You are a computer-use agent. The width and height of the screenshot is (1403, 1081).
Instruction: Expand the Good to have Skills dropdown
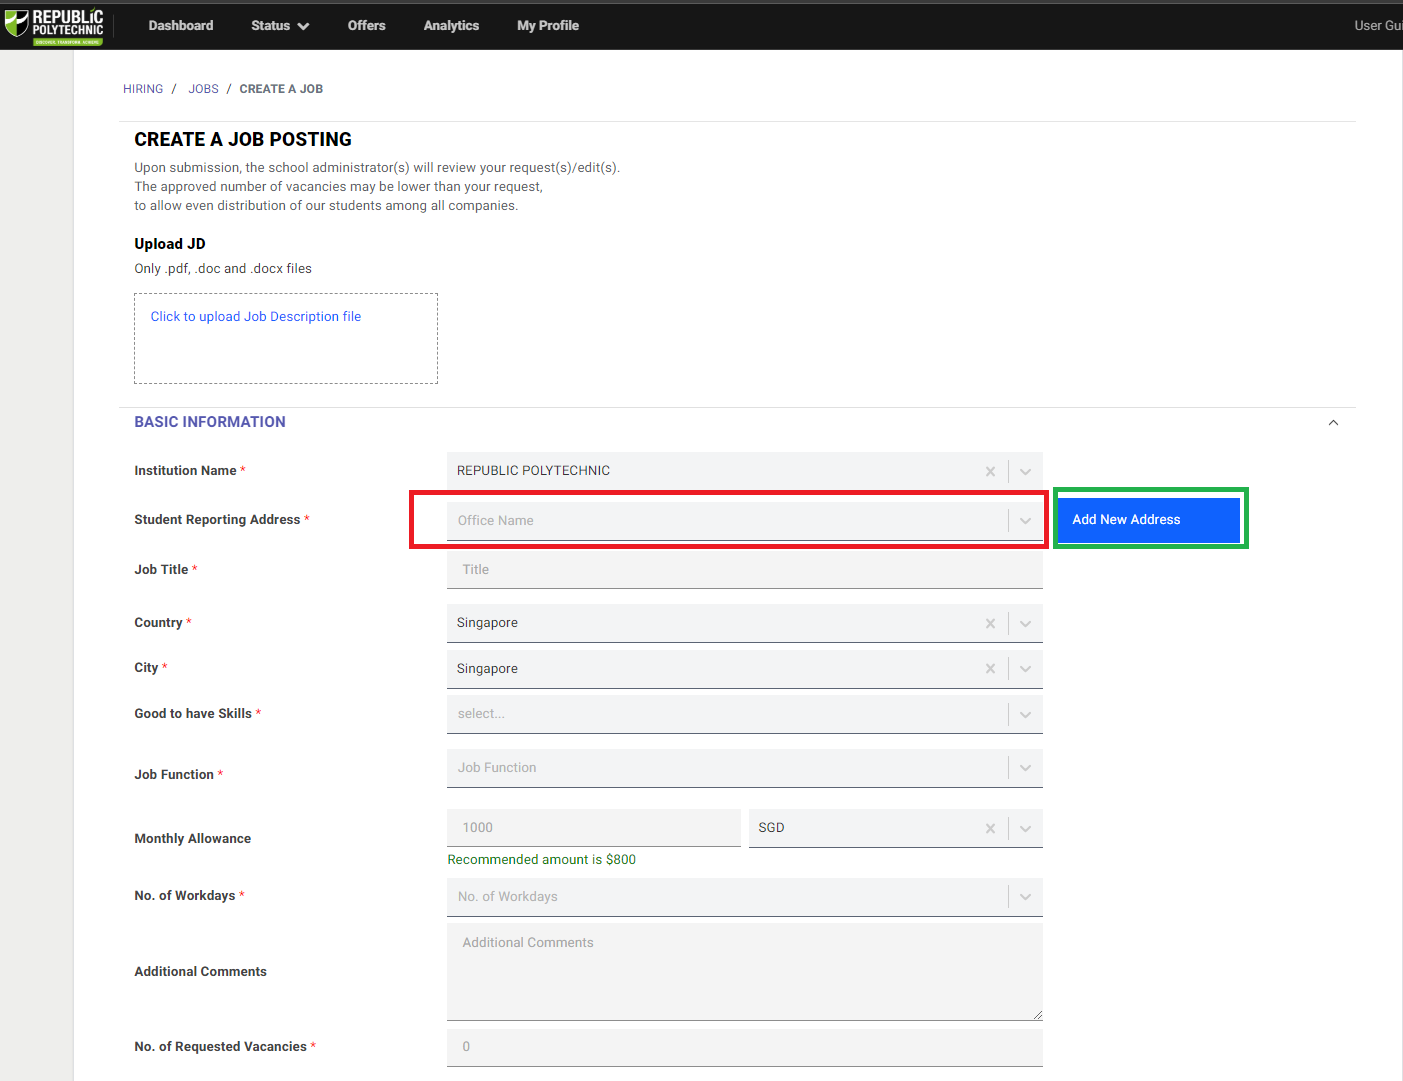coord(1025,714)
